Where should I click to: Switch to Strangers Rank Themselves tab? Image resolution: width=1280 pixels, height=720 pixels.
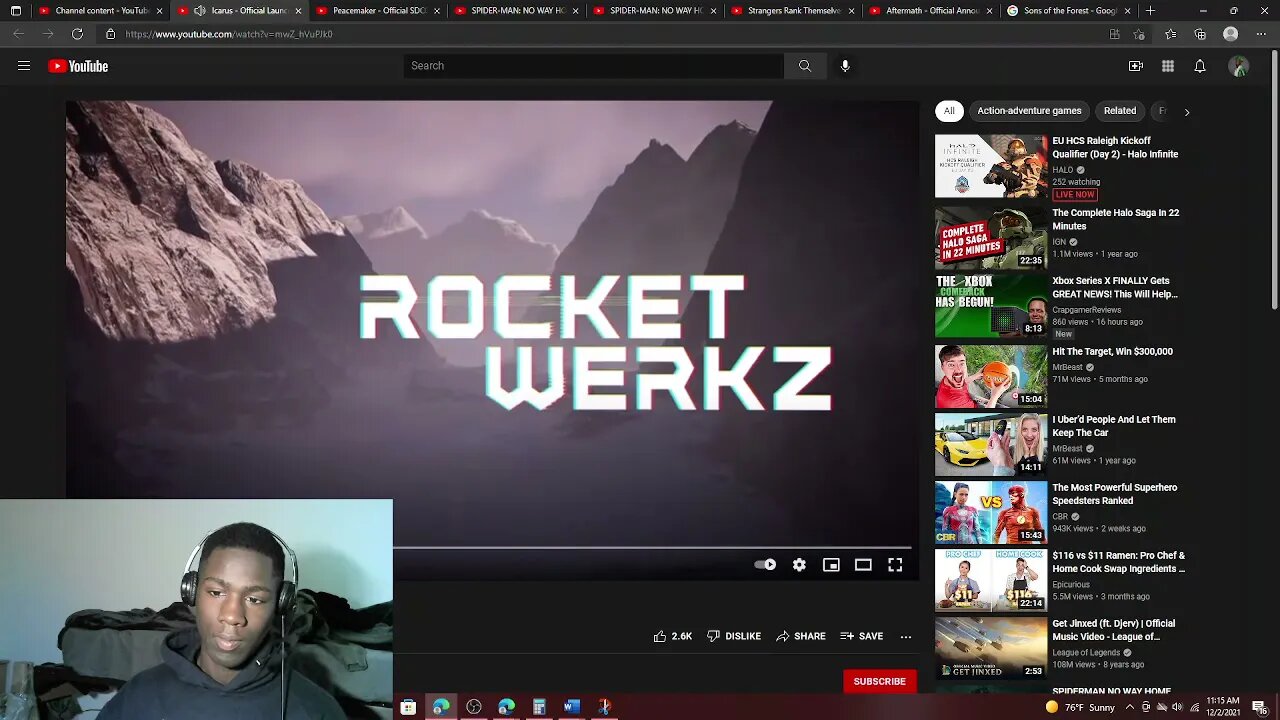point(793,11)
